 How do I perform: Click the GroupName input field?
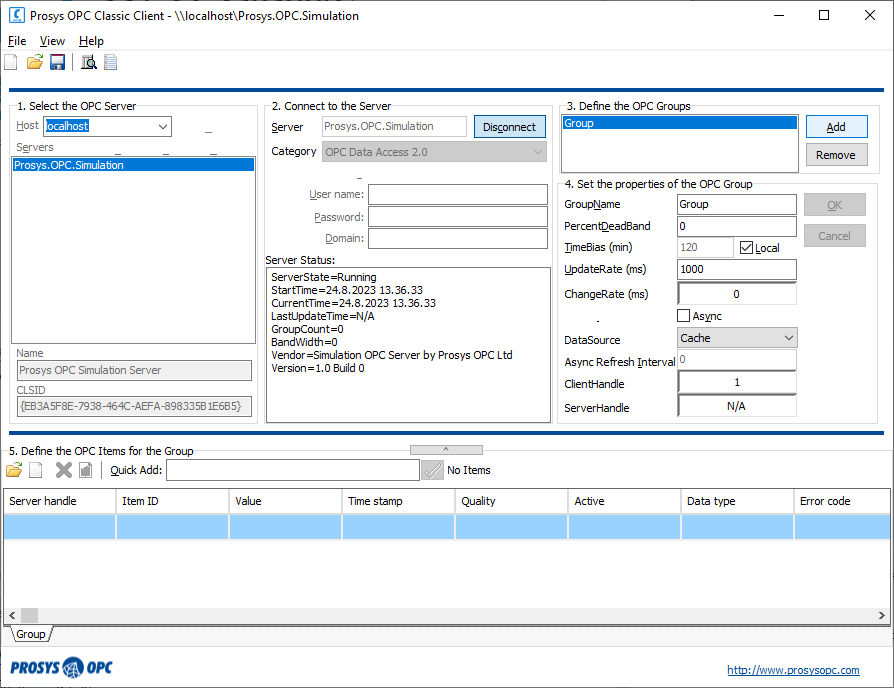[737, 205]
